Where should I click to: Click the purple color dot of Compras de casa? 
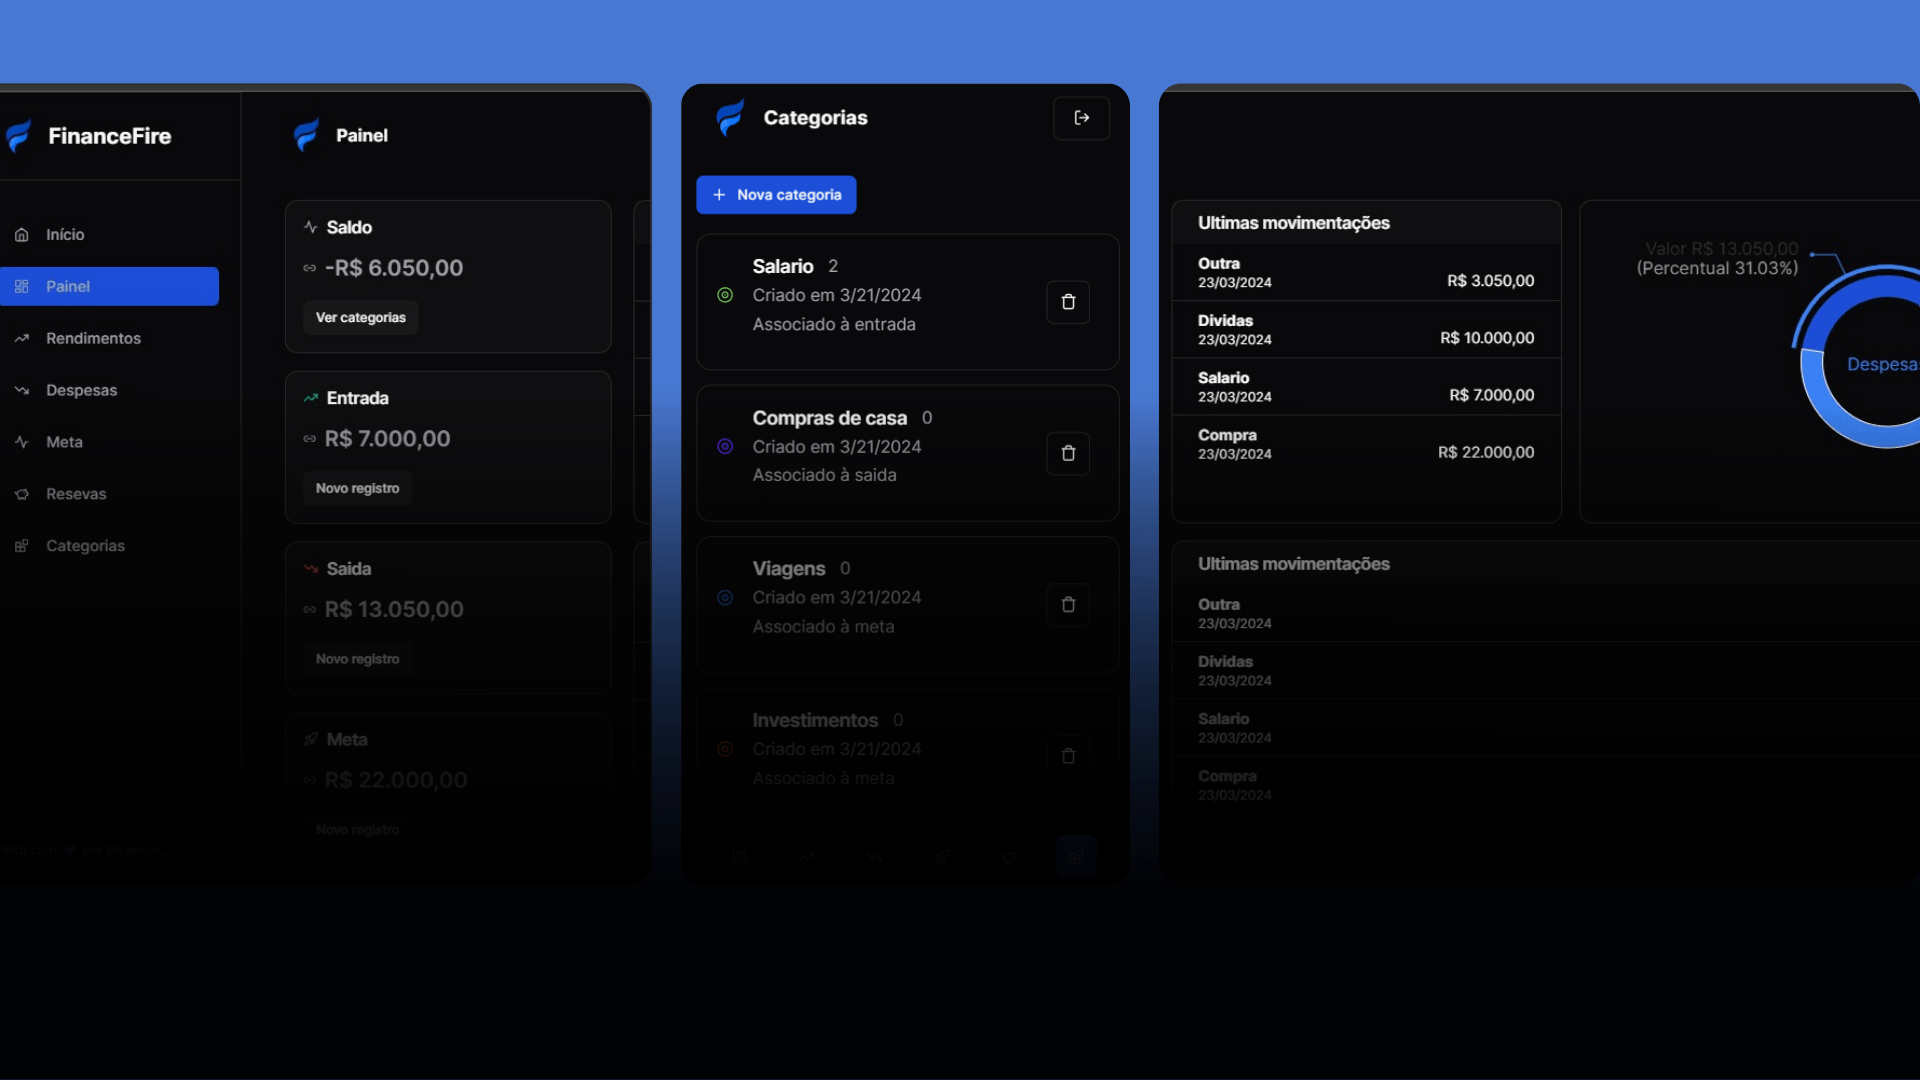point(725,447)
